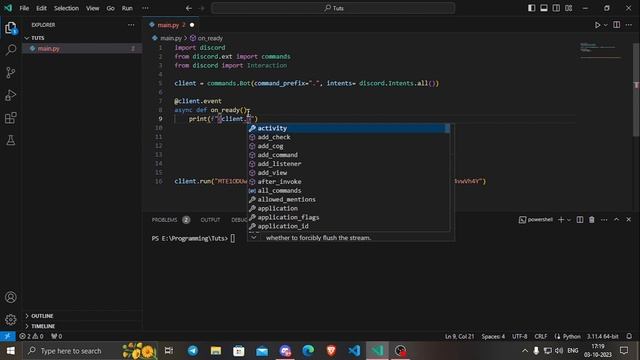Run the Python file with play button
The width and height of the screenshot is (640, 360).
[597, 25]
